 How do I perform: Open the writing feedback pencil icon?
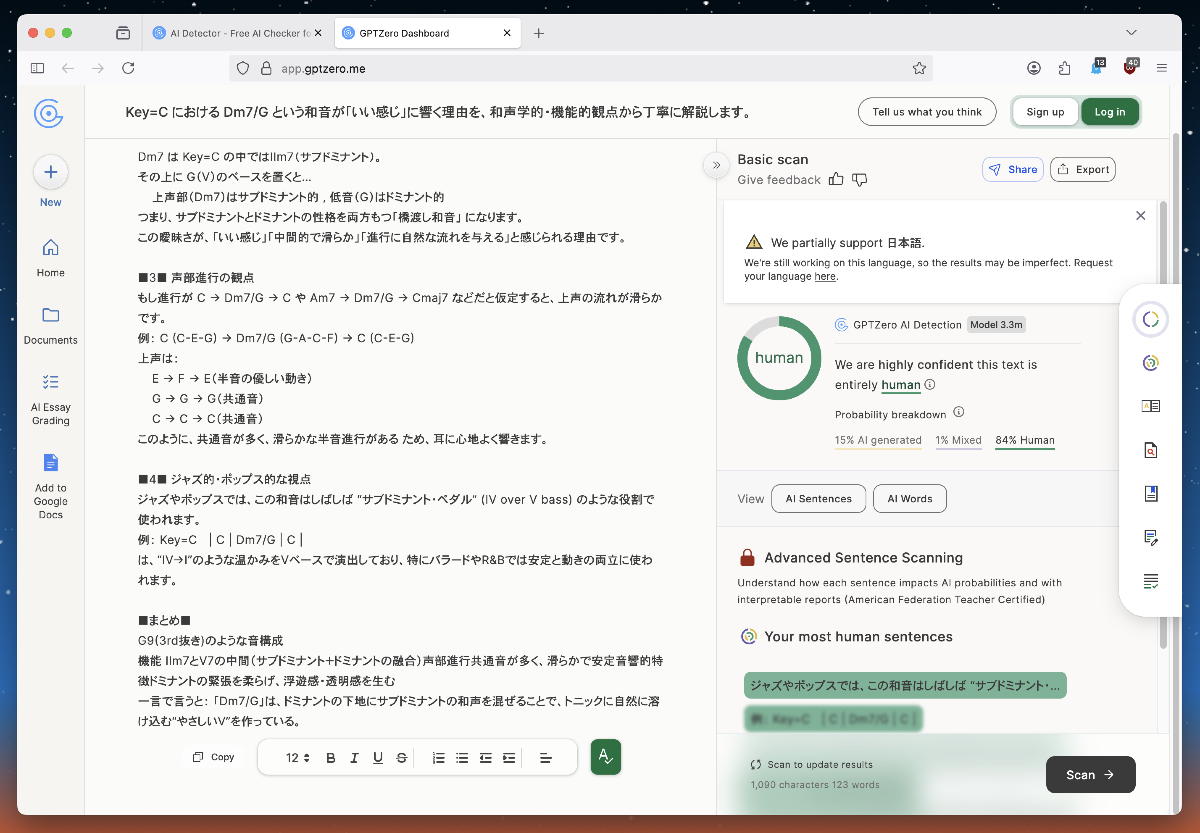pyautogui.click(x=1151, y=538)
